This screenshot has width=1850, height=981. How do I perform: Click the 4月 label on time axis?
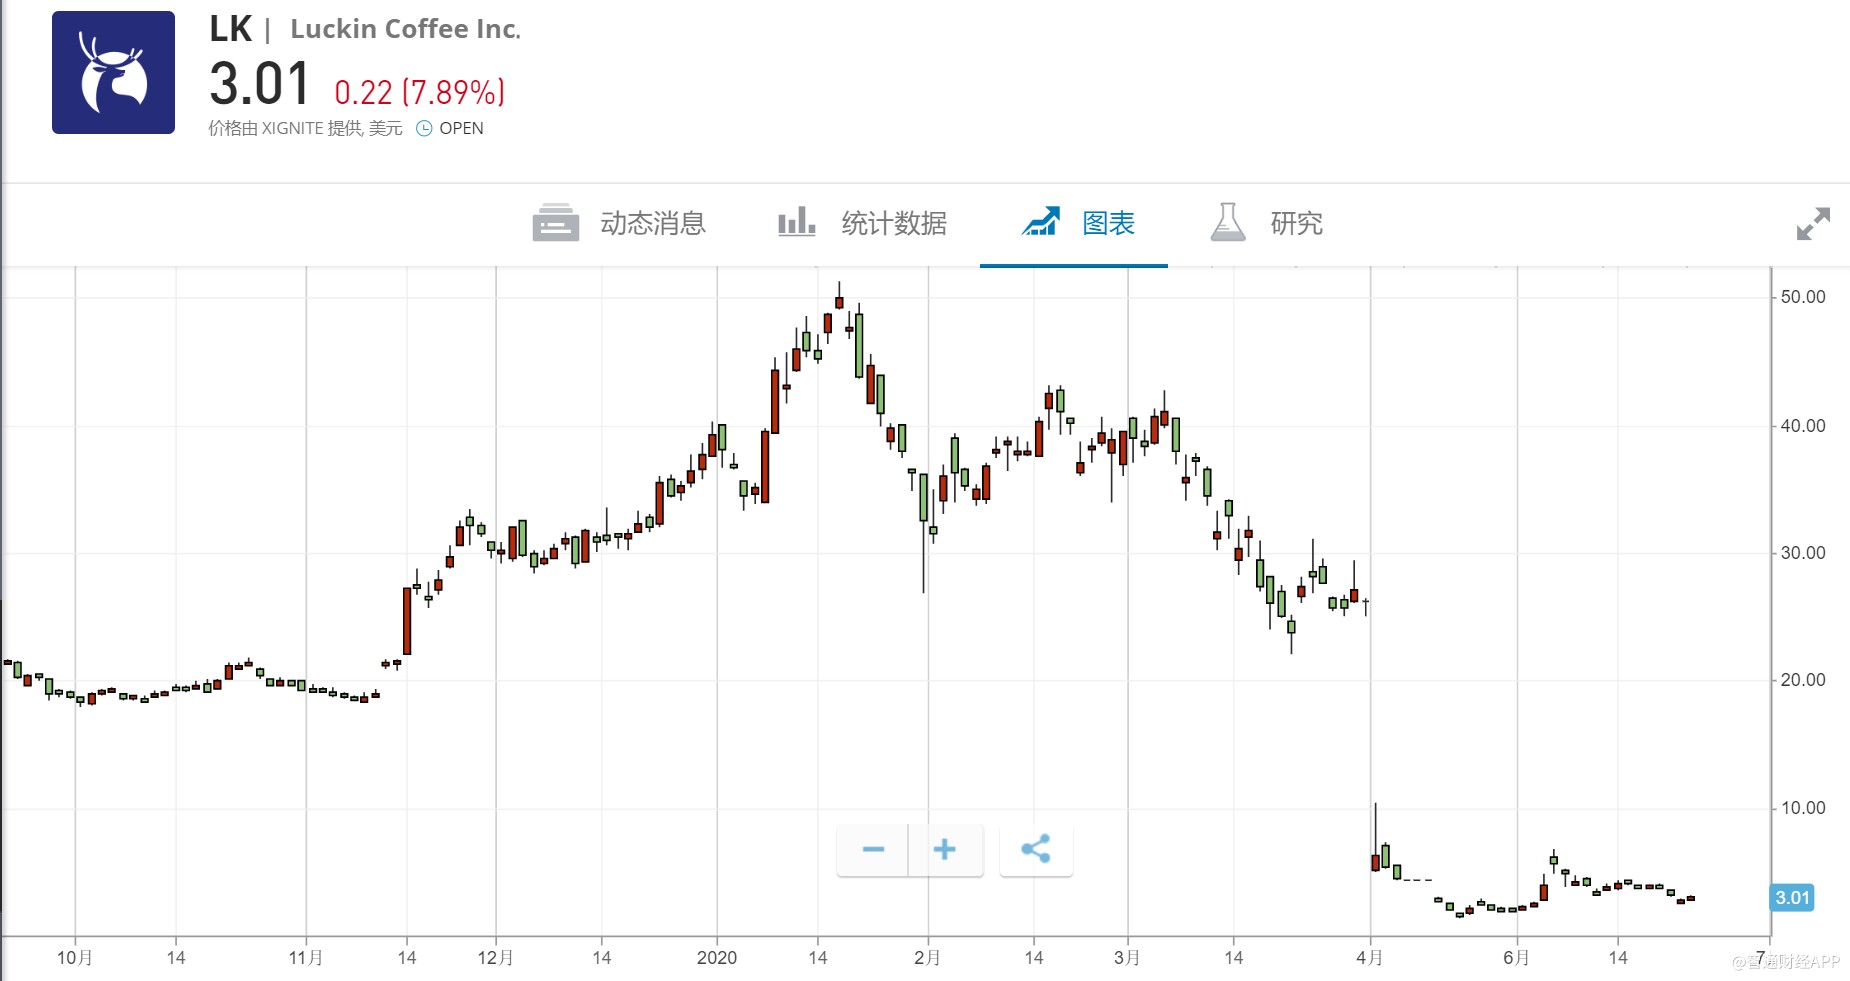click(x=1369, y=958)
